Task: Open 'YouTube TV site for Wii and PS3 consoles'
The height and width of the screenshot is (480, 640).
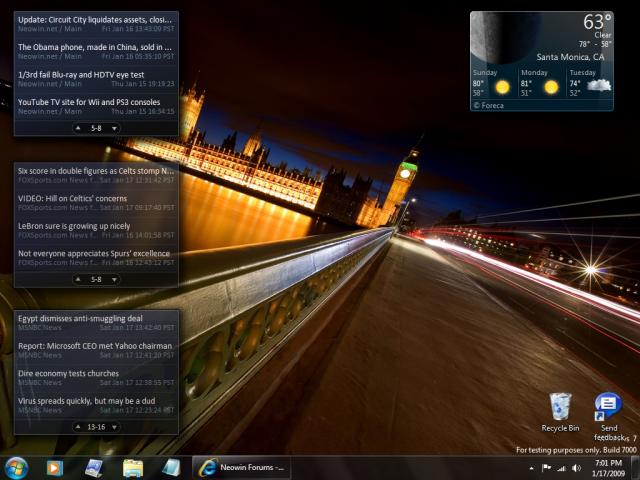Action: pos(89,102)
